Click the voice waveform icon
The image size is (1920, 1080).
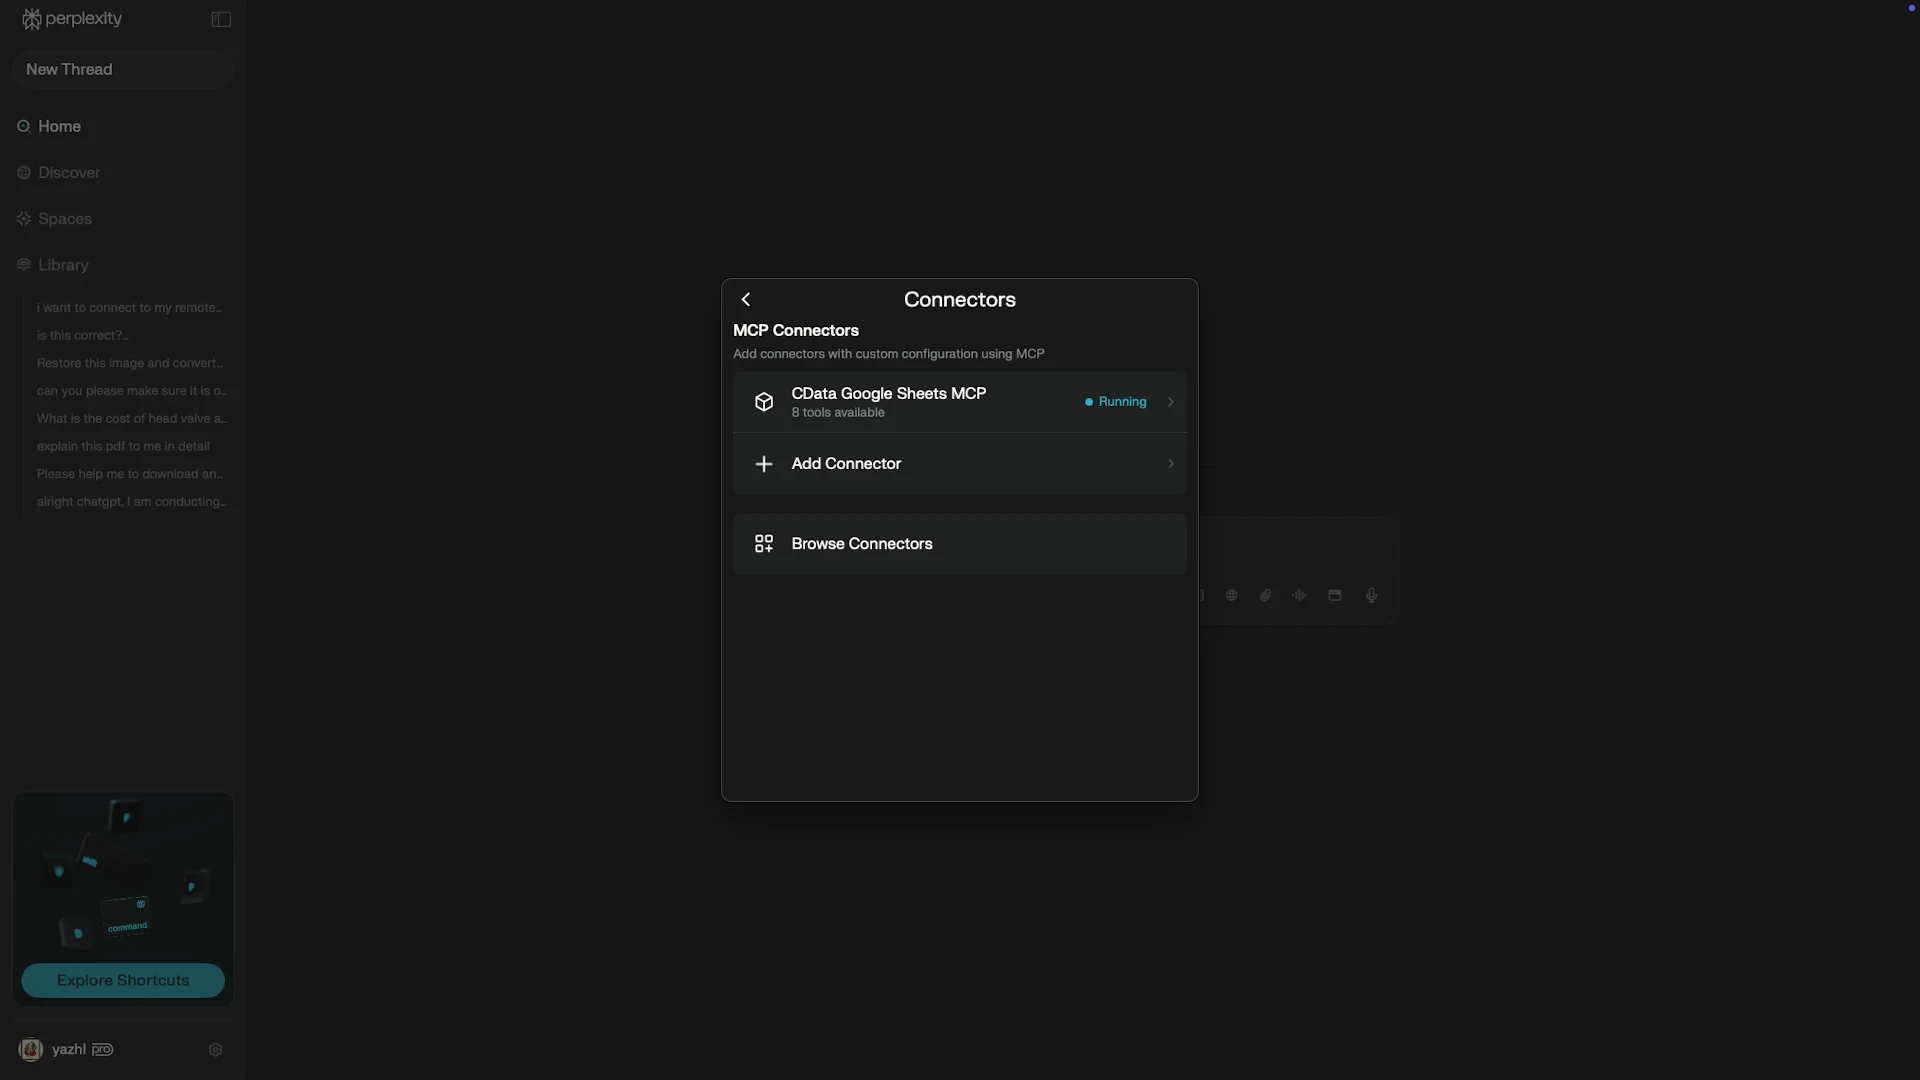tap(1300, 596)
